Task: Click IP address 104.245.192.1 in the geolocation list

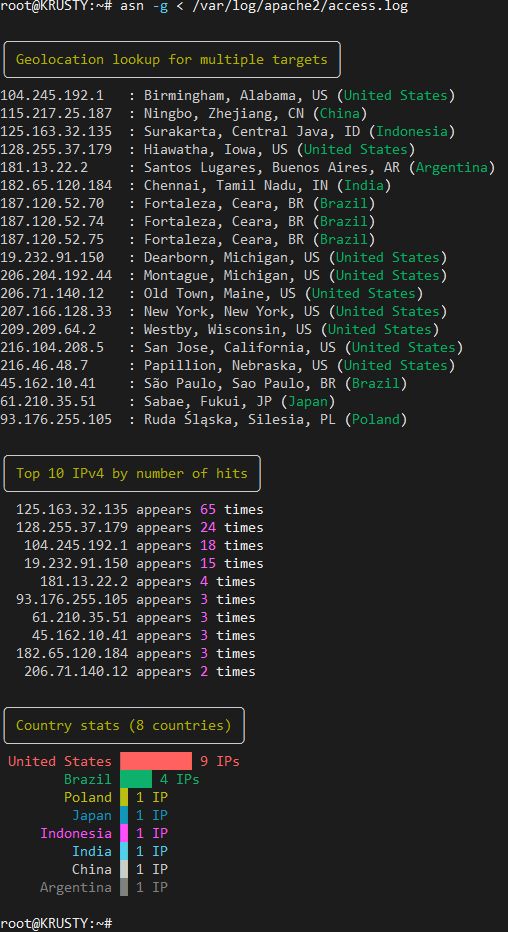Action: click(x=52, y=96)
